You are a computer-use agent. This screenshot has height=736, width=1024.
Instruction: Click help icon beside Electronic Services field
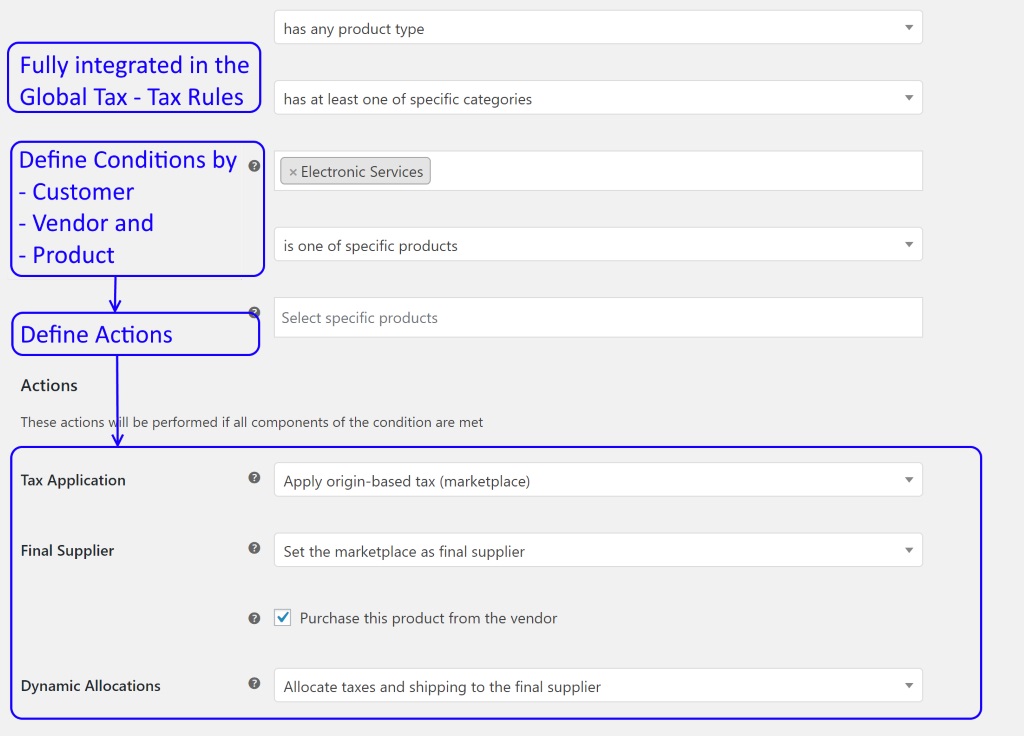(254, 166)
